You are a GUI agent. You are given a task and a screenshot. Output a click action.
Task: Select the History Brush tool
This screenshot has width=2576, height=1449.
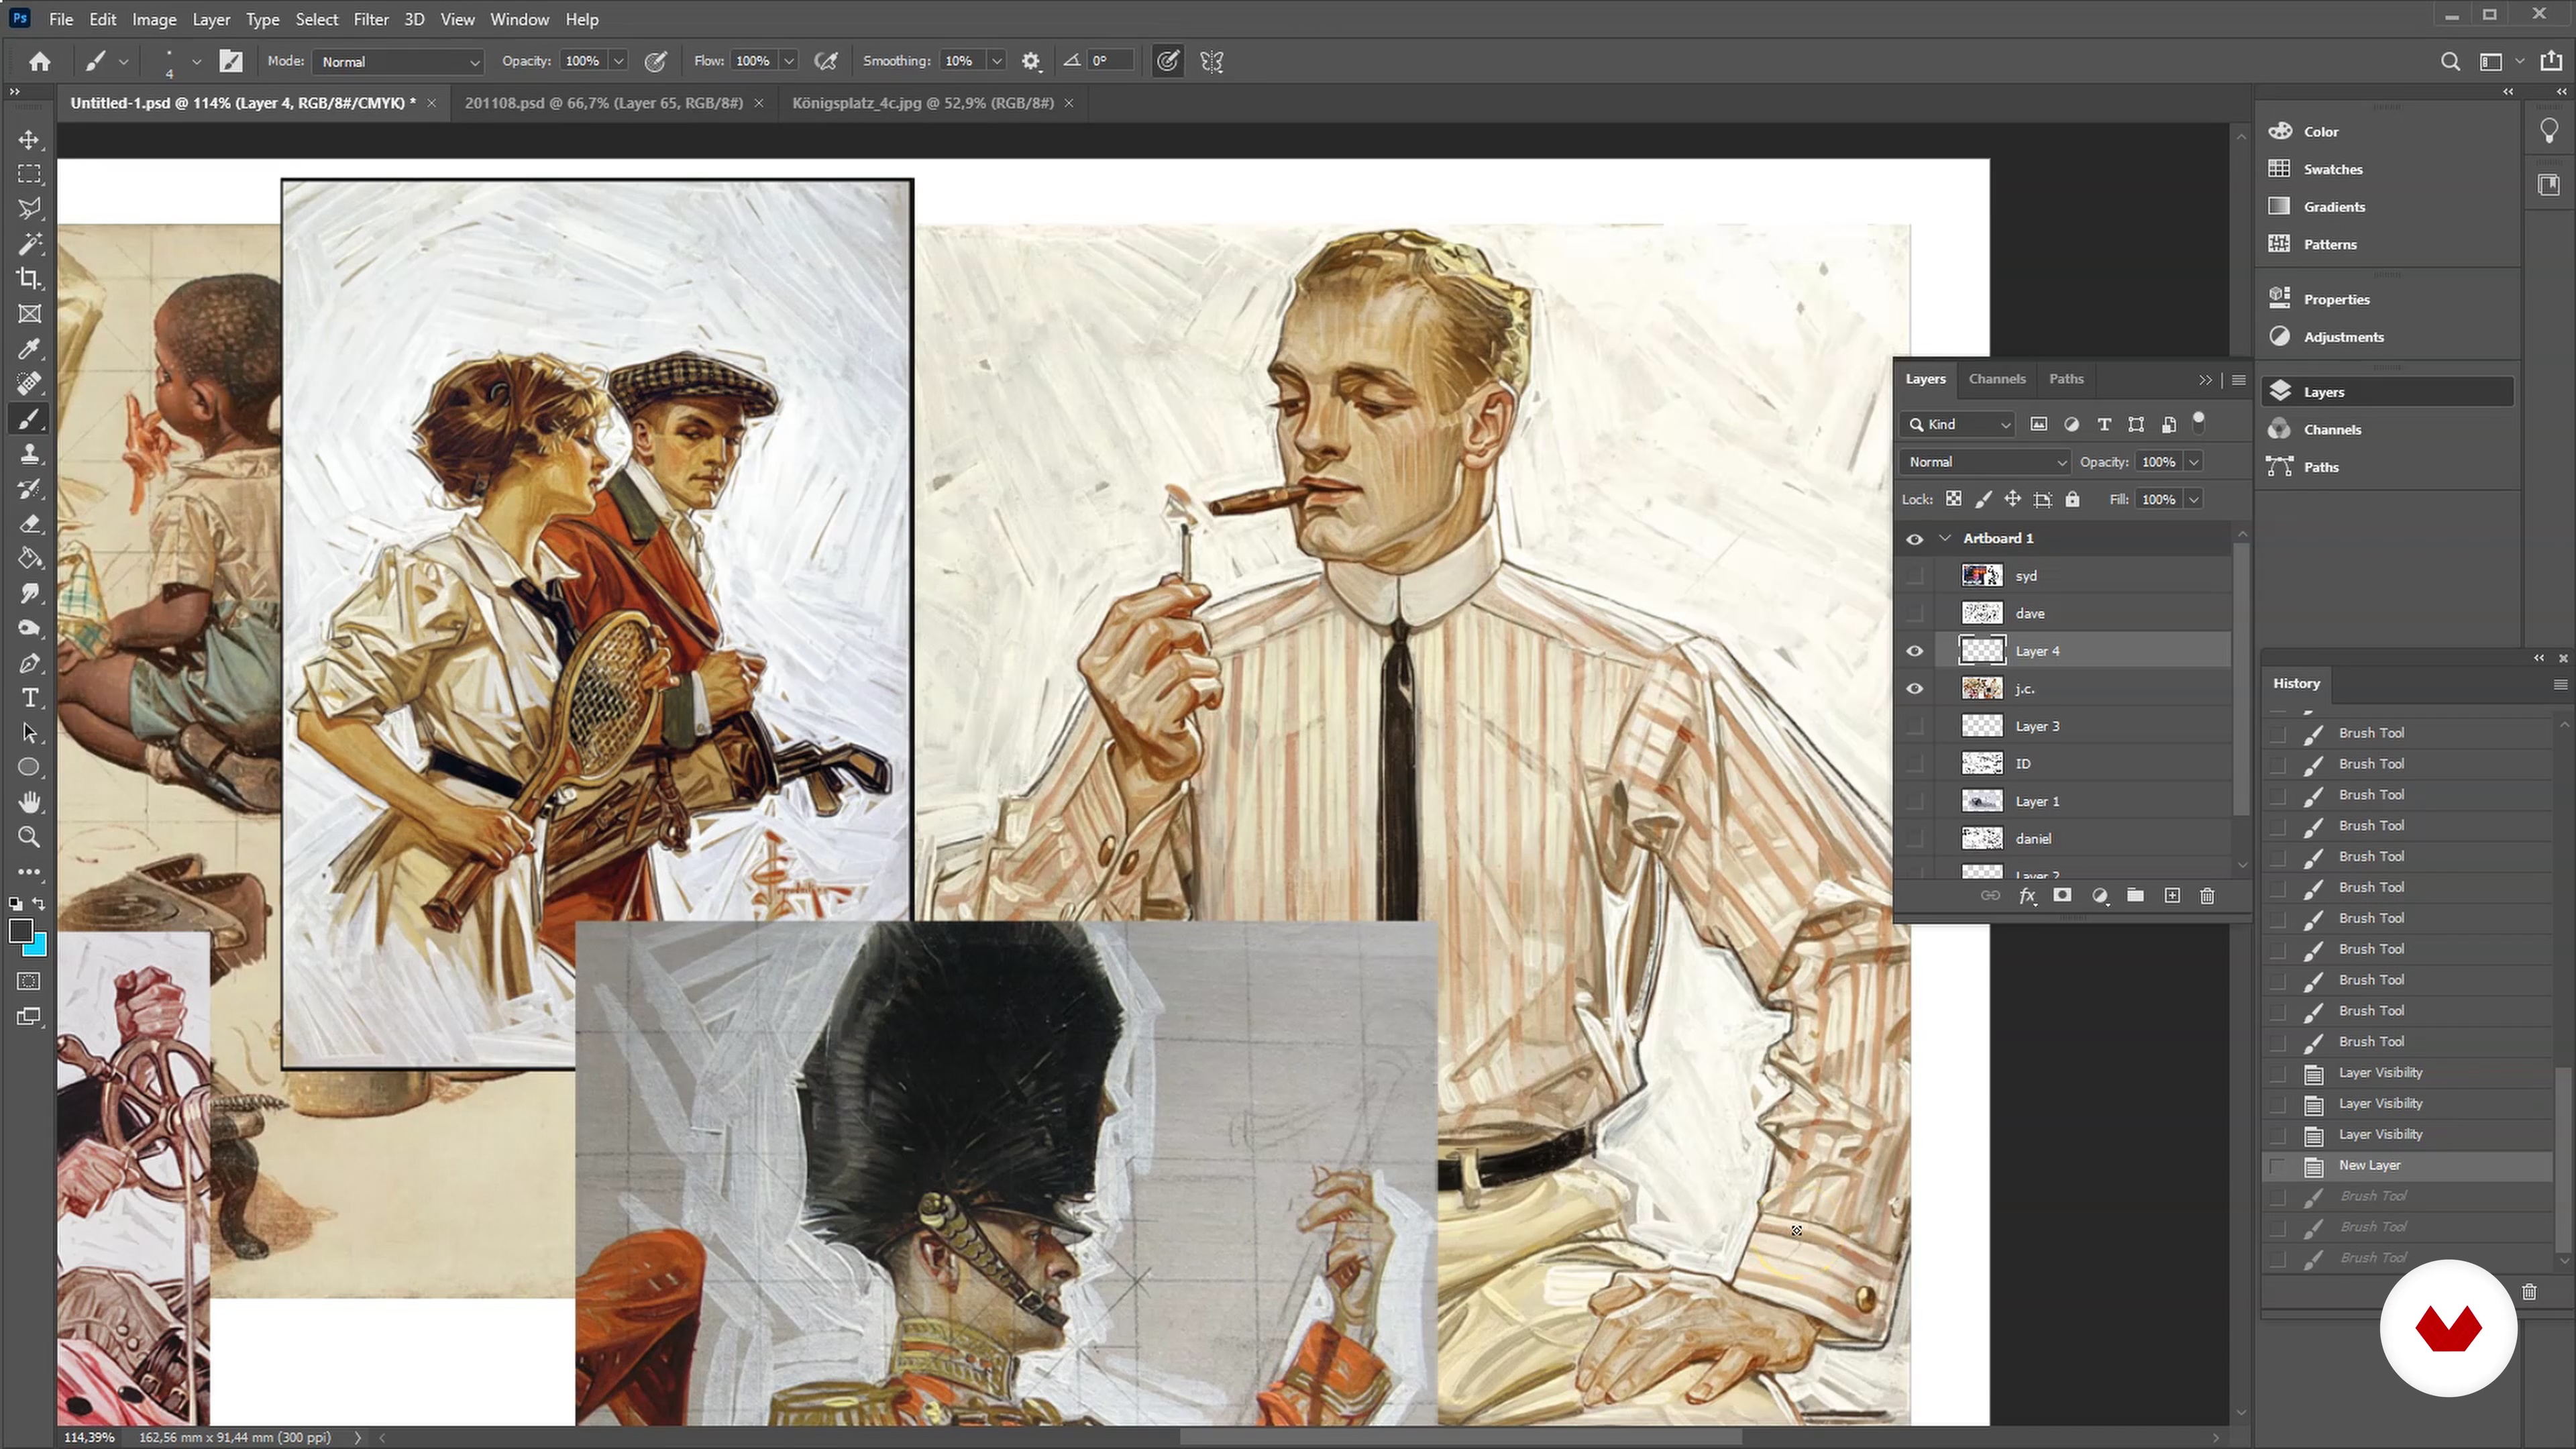click(29, 488)
